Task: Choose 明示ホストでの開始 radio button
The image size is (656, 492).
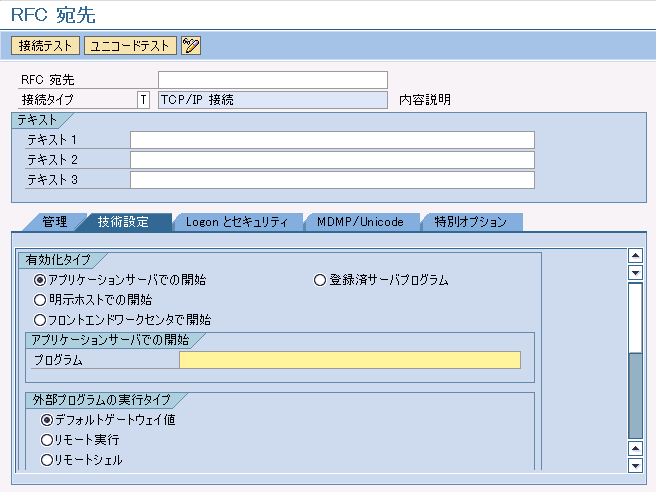Action: click(x=41, y=300)
